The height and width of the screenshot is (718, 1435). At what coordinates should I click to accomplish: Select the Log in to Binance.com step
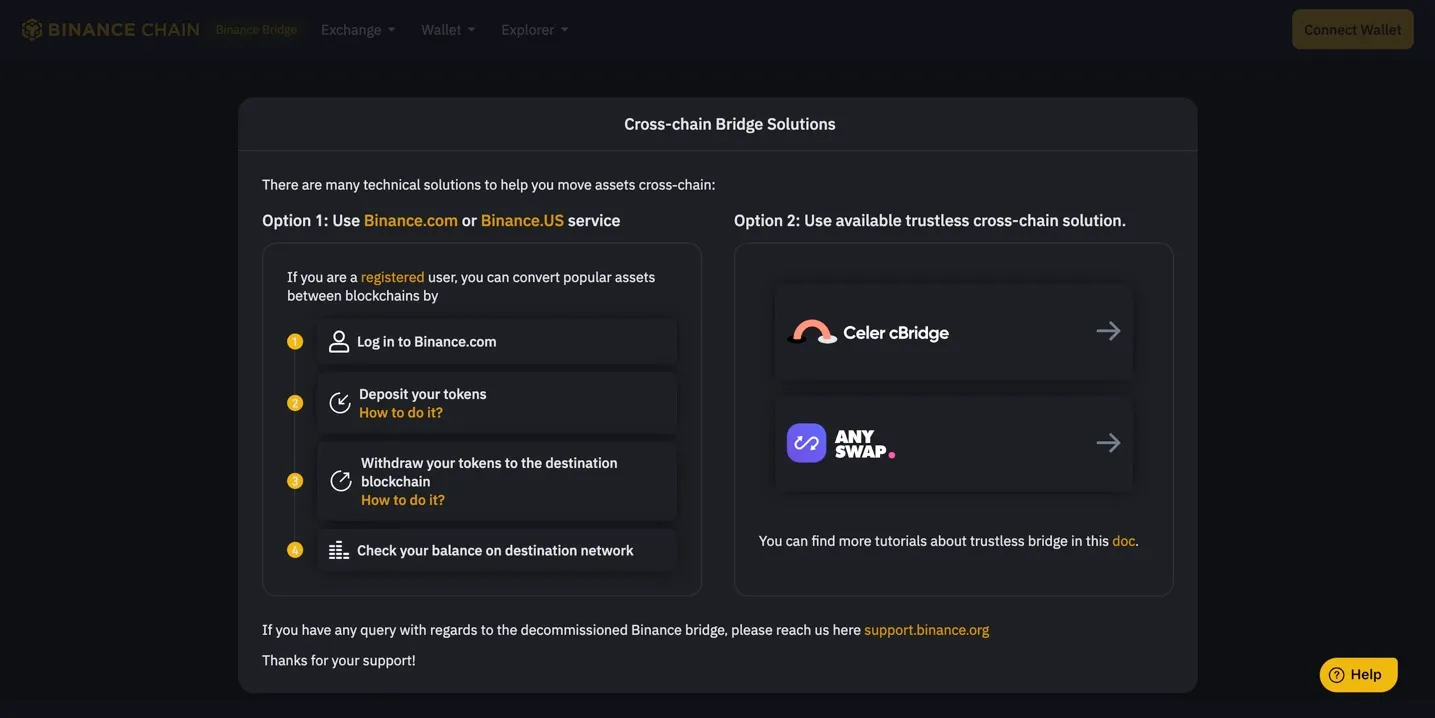coord(497,342)
